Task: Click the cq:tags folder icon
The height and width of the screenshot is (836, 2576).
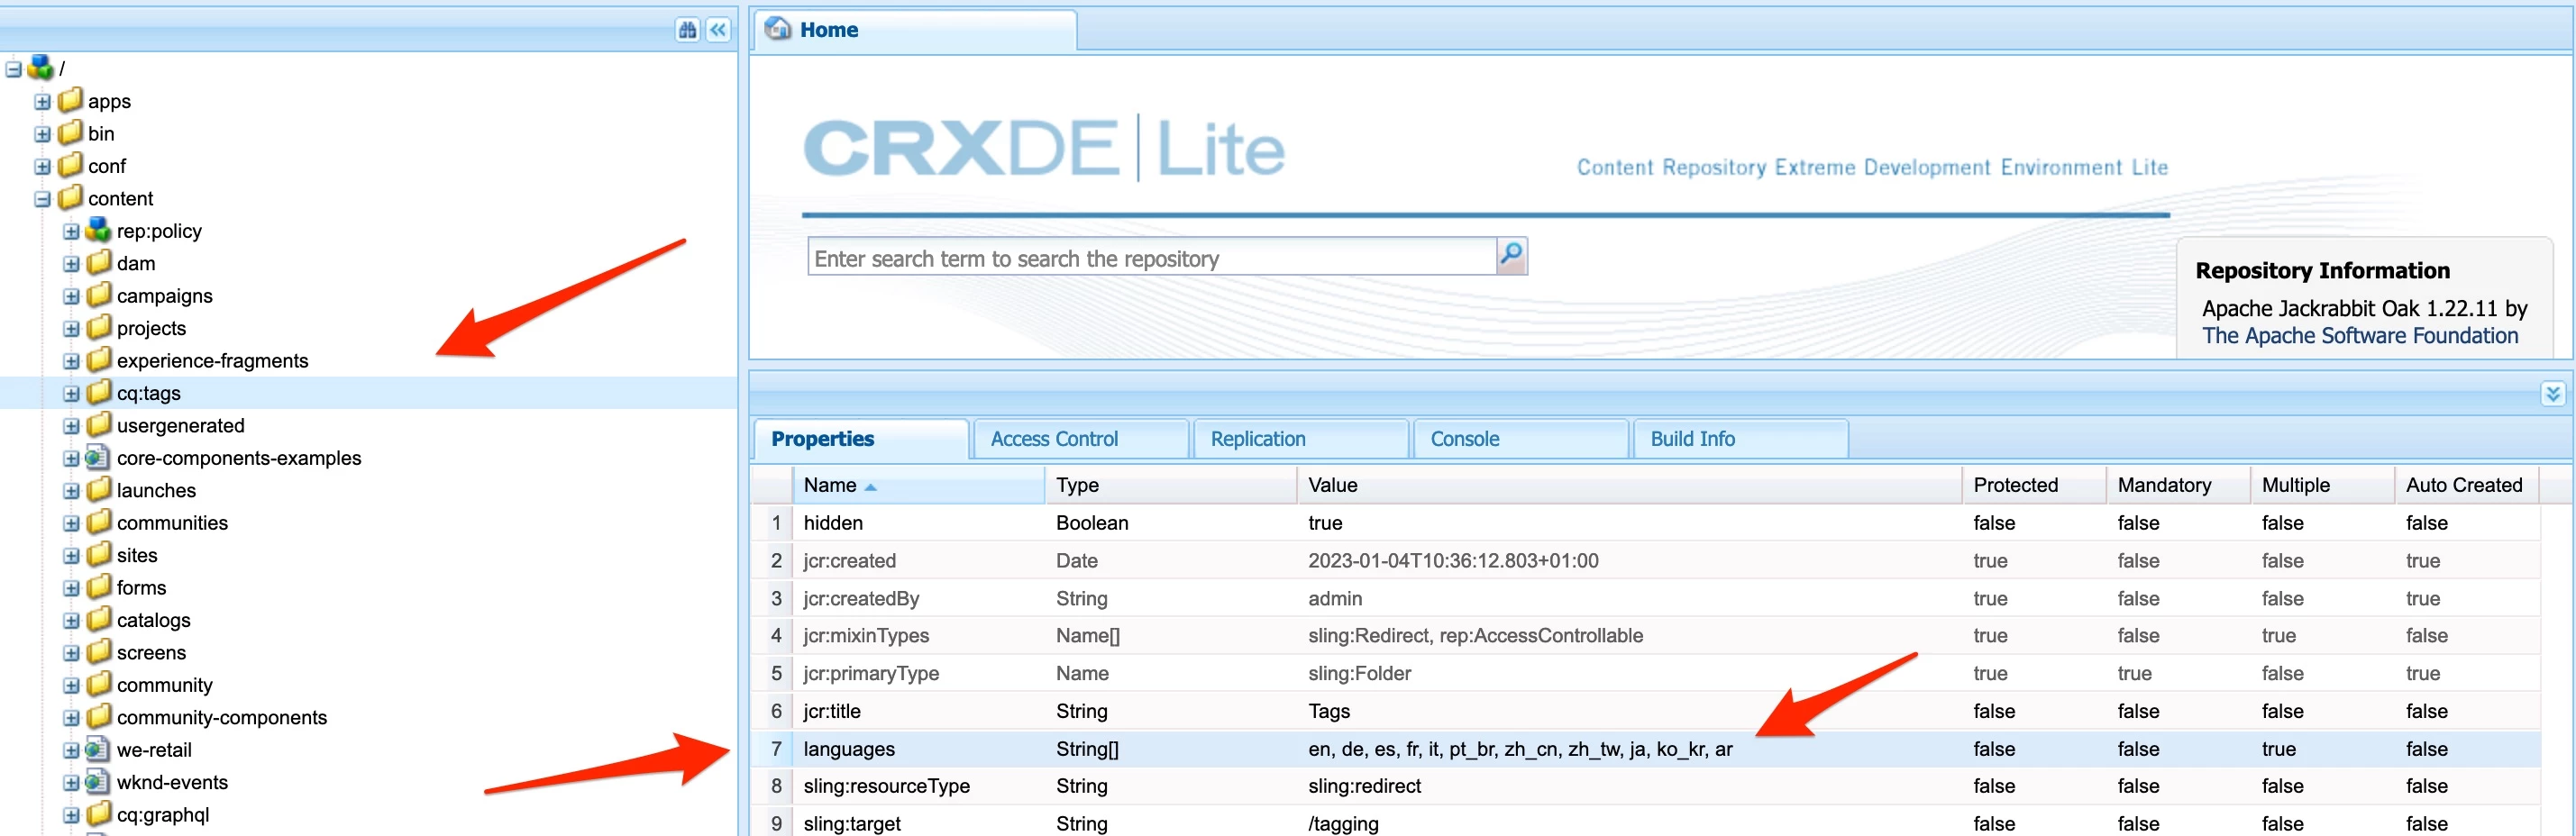Action: point(98,392)
